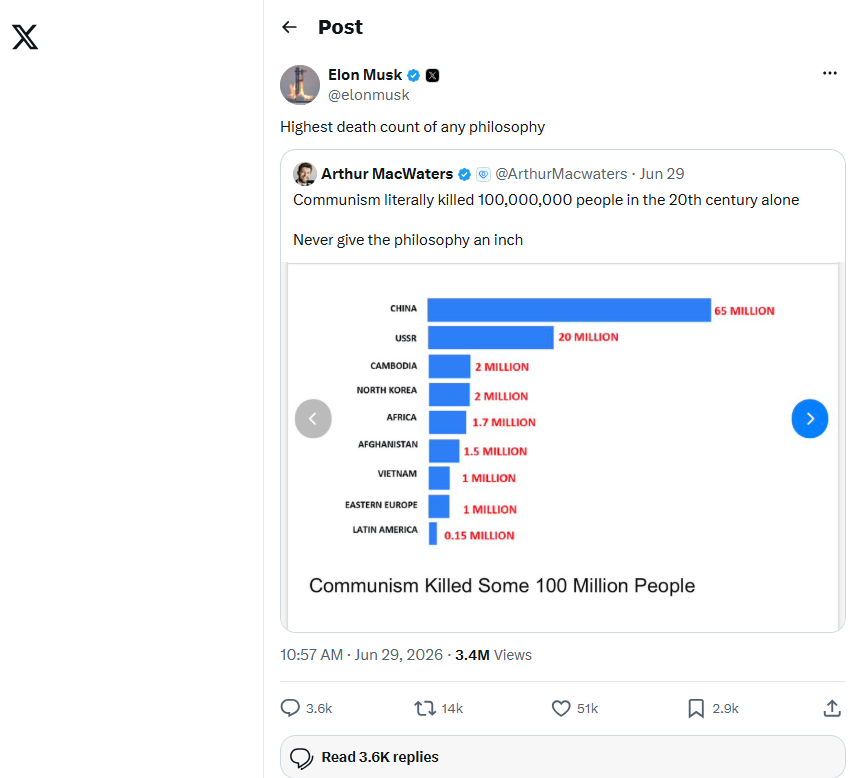Click Arthur MacWaters verified checkmark
The width and height of the screenshot is (859, 778).
(465, 174)
